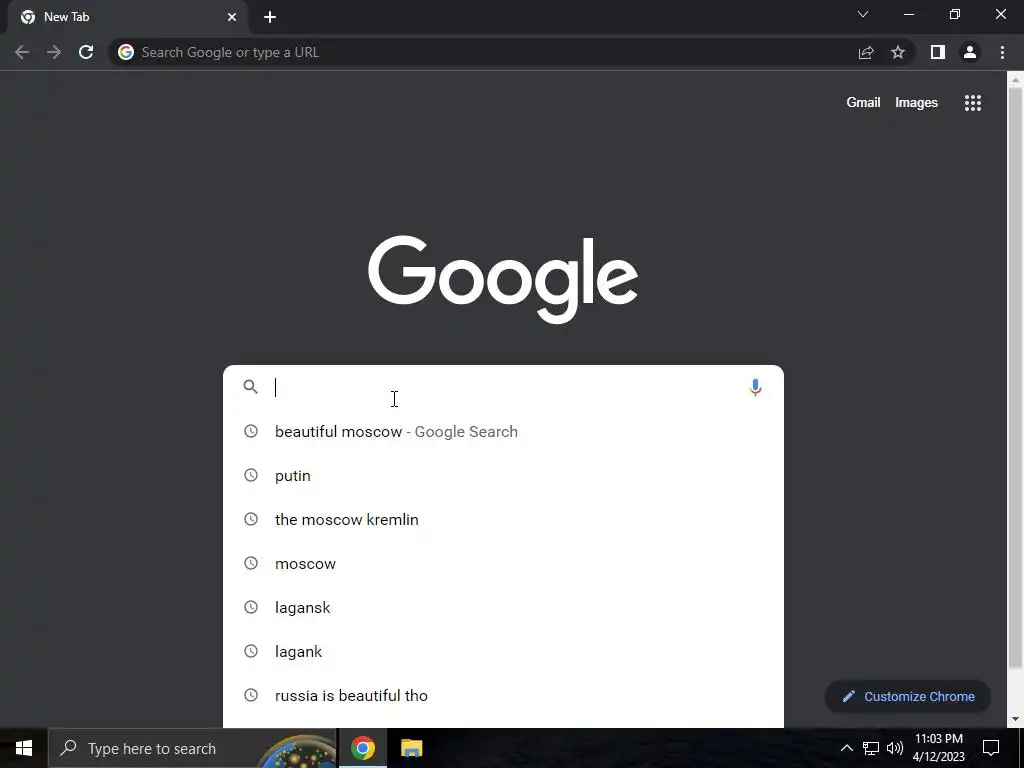Viewport: 1024px width, 768px height.
Task: Close the New Tab tab
Action: pos(232,17)
